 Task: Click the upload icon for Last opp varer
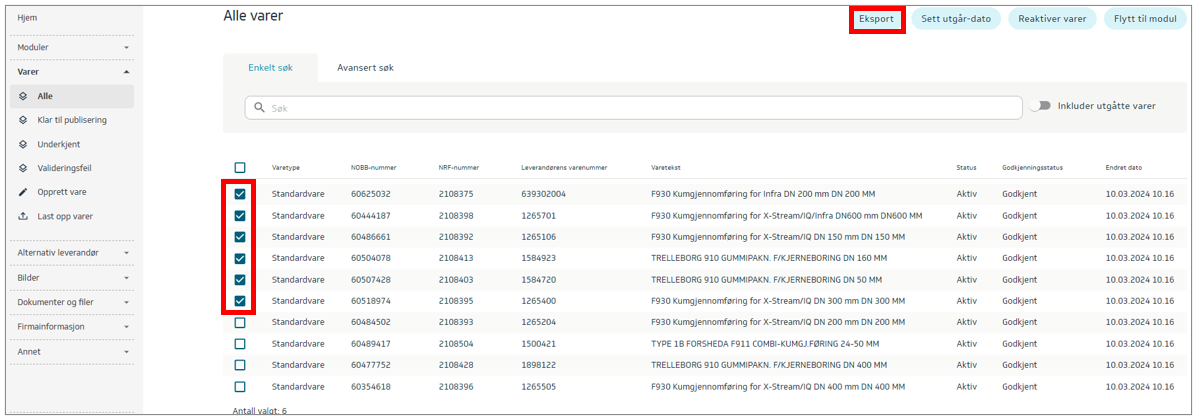(24, 216)
